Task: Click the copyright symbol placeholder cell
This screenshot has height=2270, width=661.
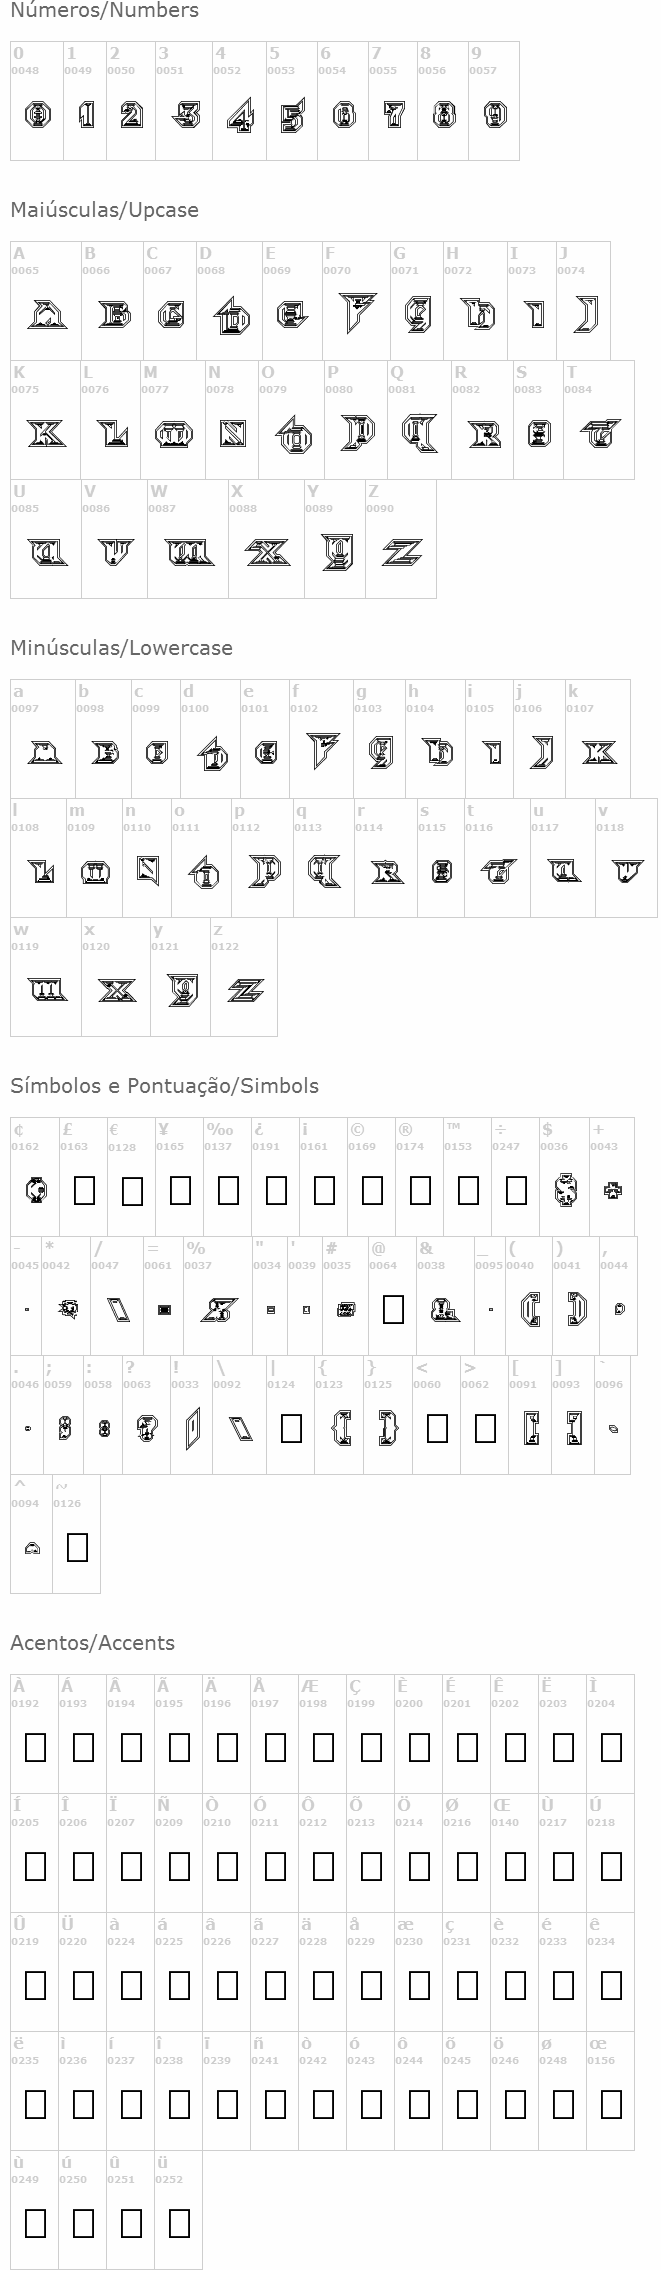Action: click(371, 1190)
